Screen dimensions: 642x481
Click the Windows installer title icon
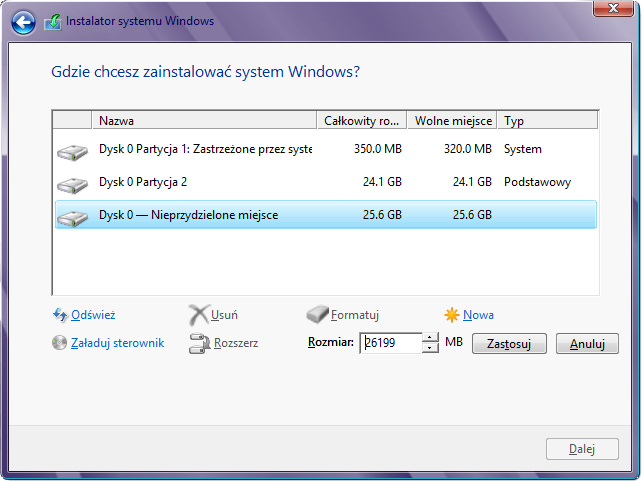(53, 22)
